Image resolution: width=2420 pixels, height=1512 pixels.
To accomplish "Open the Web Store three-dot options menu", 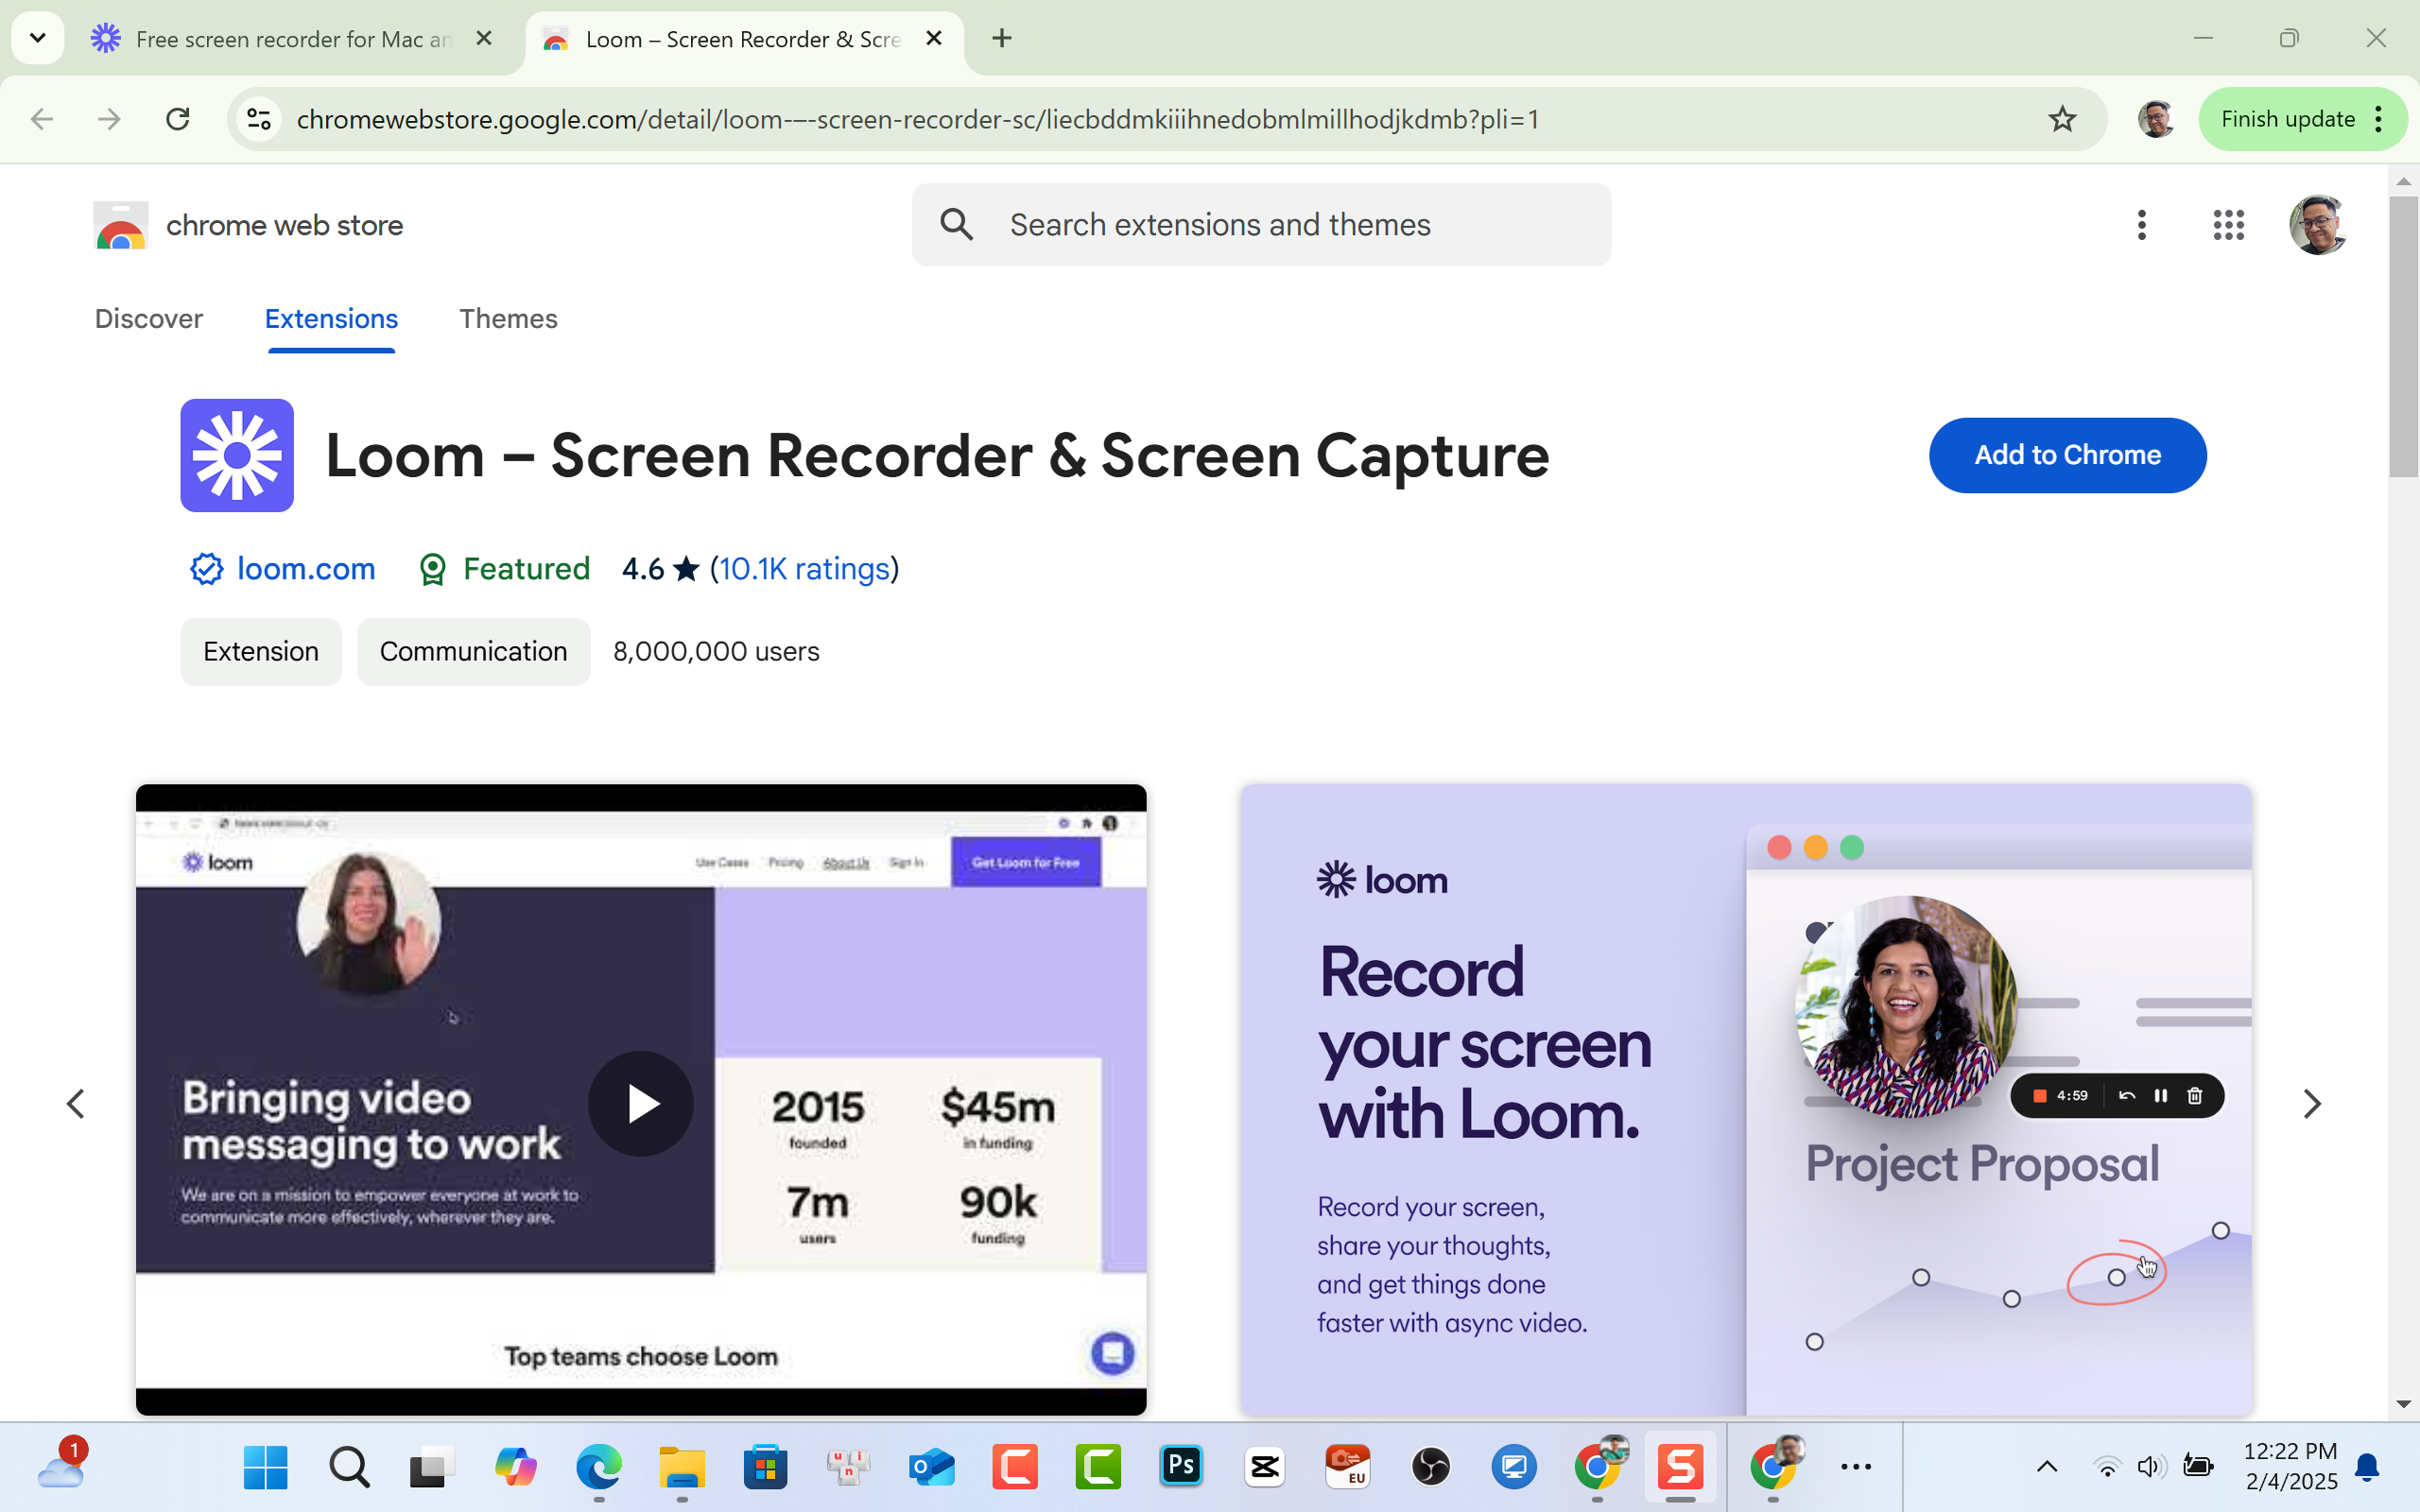I will [2142, 225].
